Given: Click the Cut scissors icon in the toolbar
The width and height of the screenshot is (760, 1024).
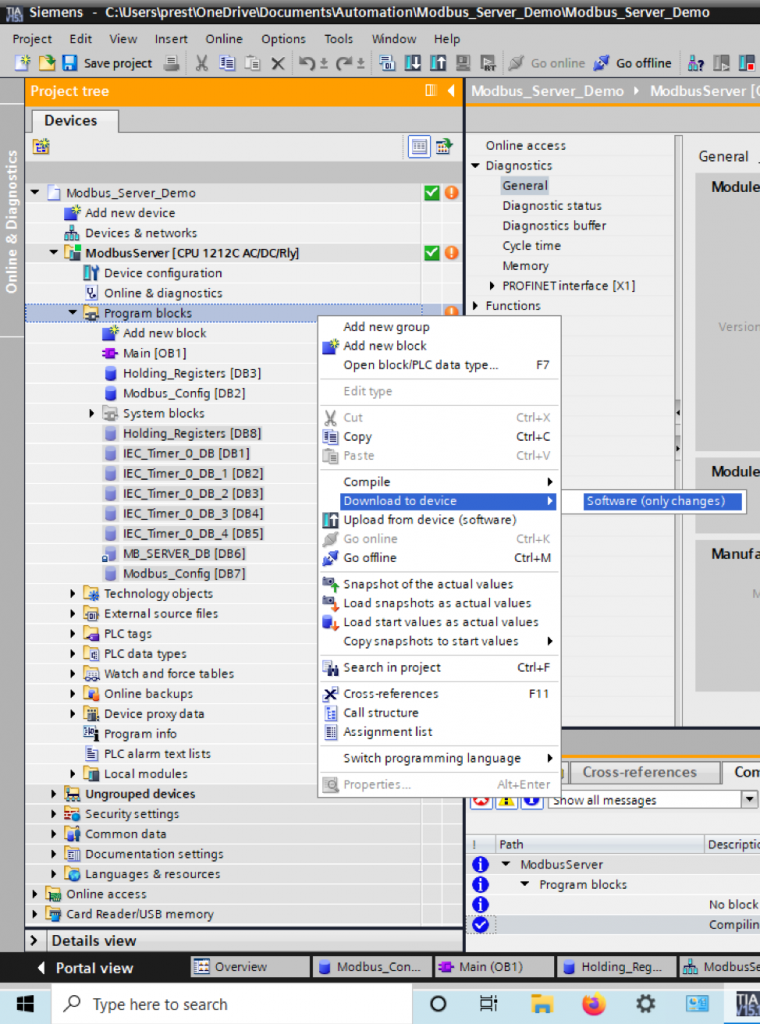Looking at the screenshot, I should 202,63.
